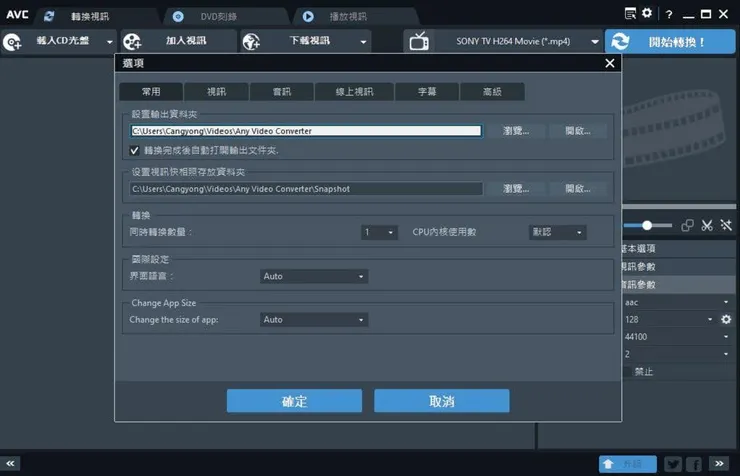The image size is (740, 476).
Task: Open 載入CD光盤 dropdown arrow
Action: (109, 42)
